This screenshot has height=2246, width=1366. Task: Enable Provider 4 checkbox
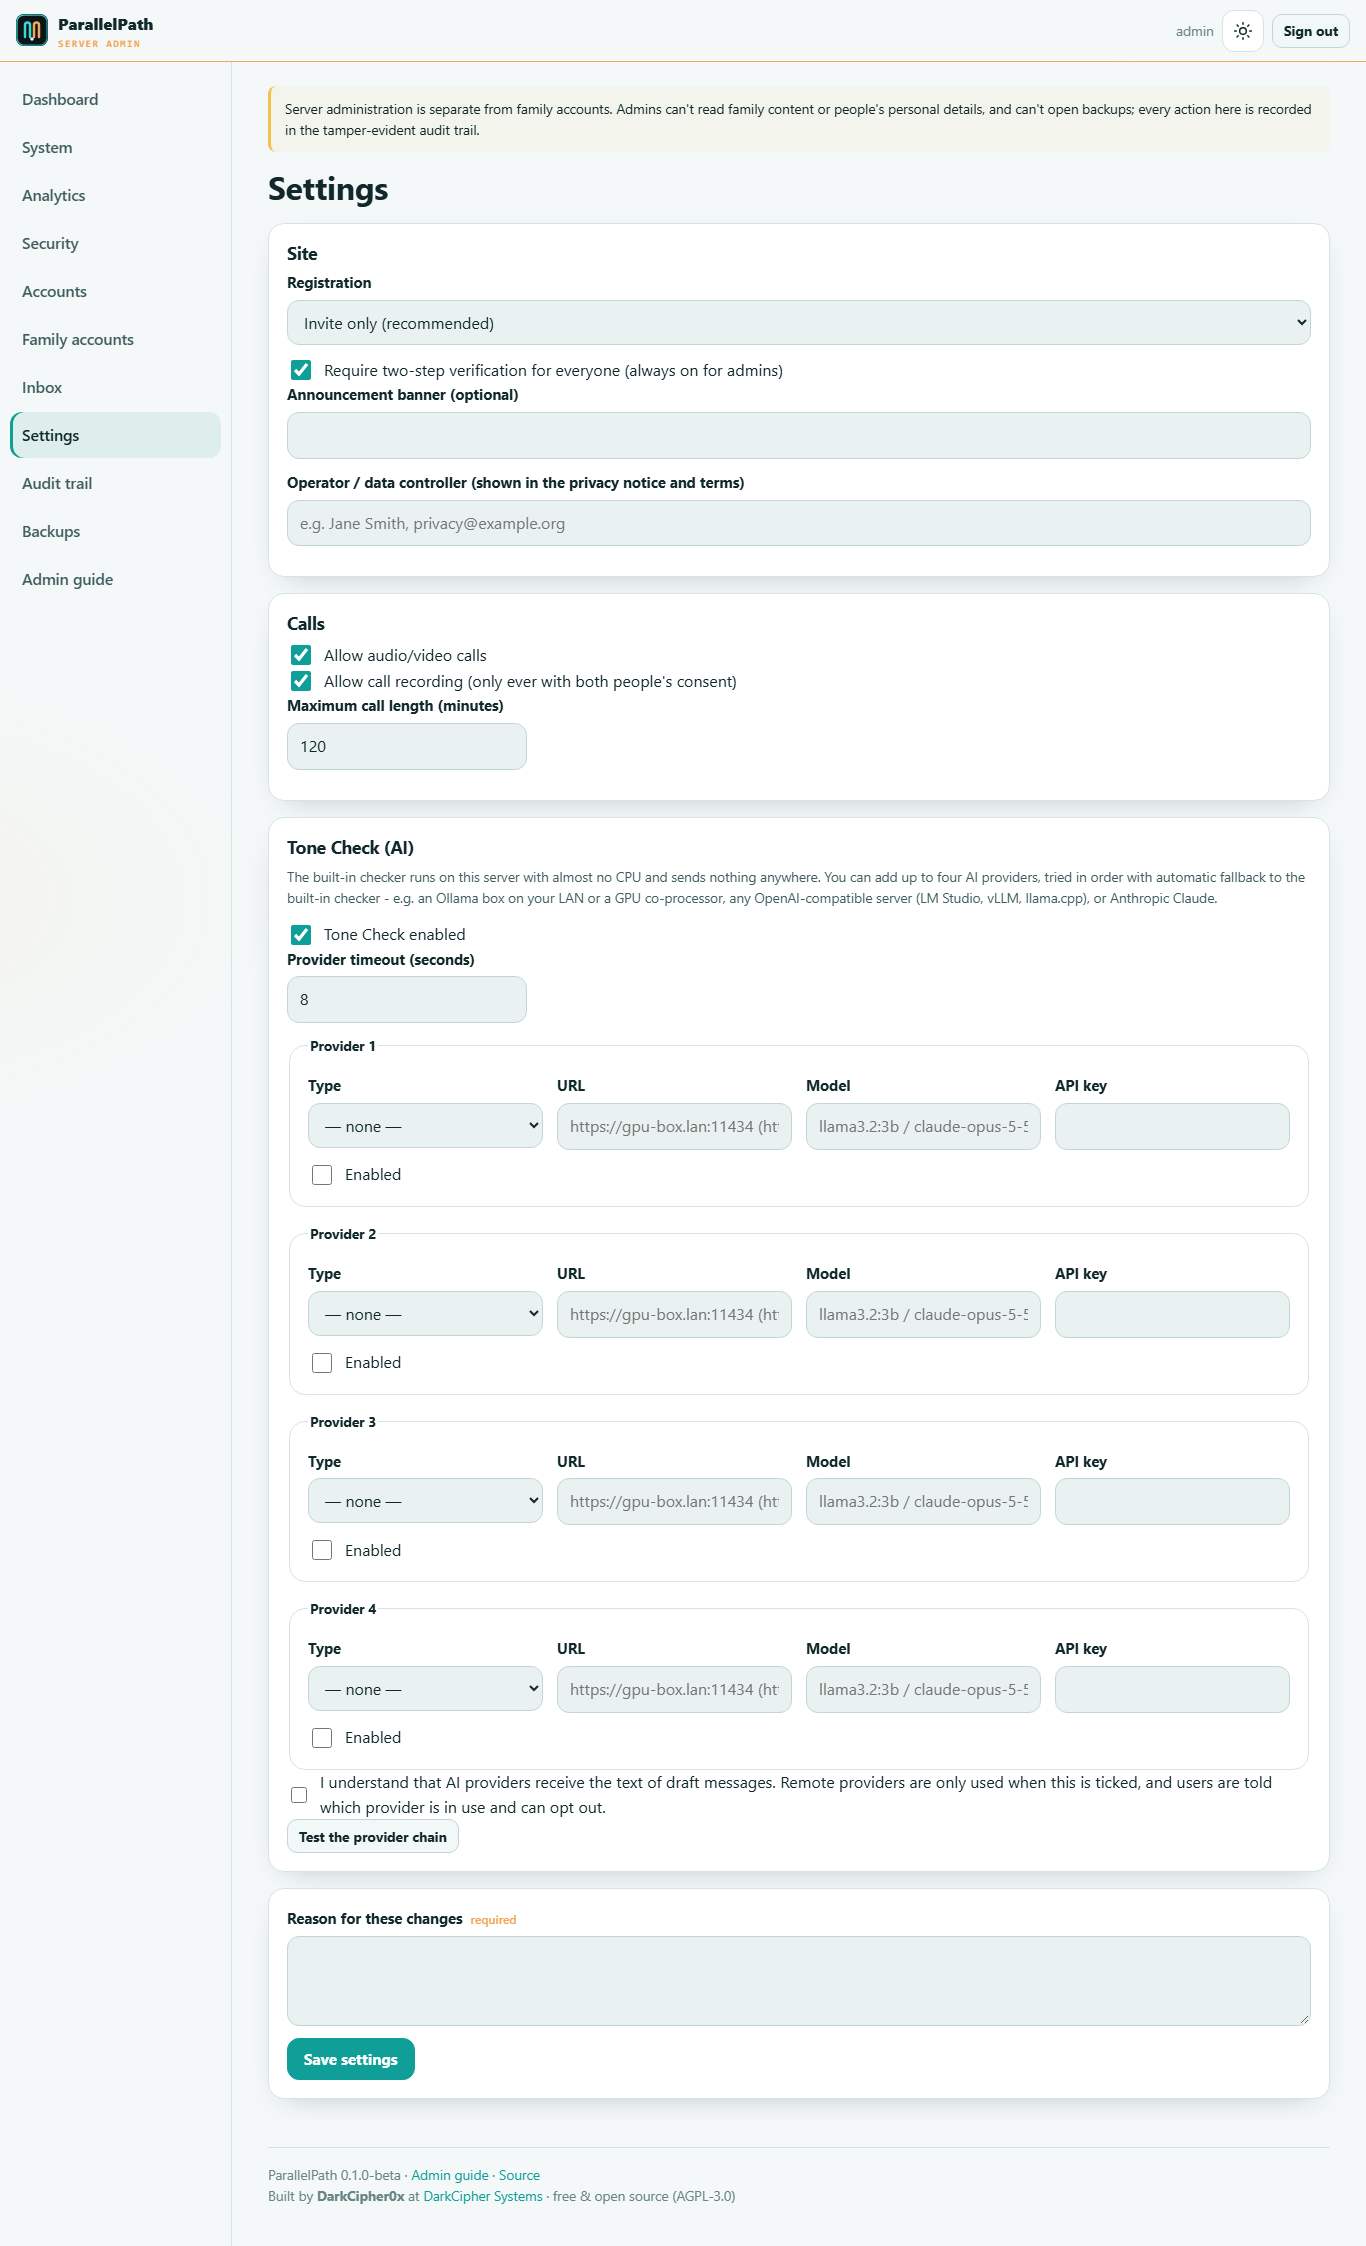(x=322, y=1738)
